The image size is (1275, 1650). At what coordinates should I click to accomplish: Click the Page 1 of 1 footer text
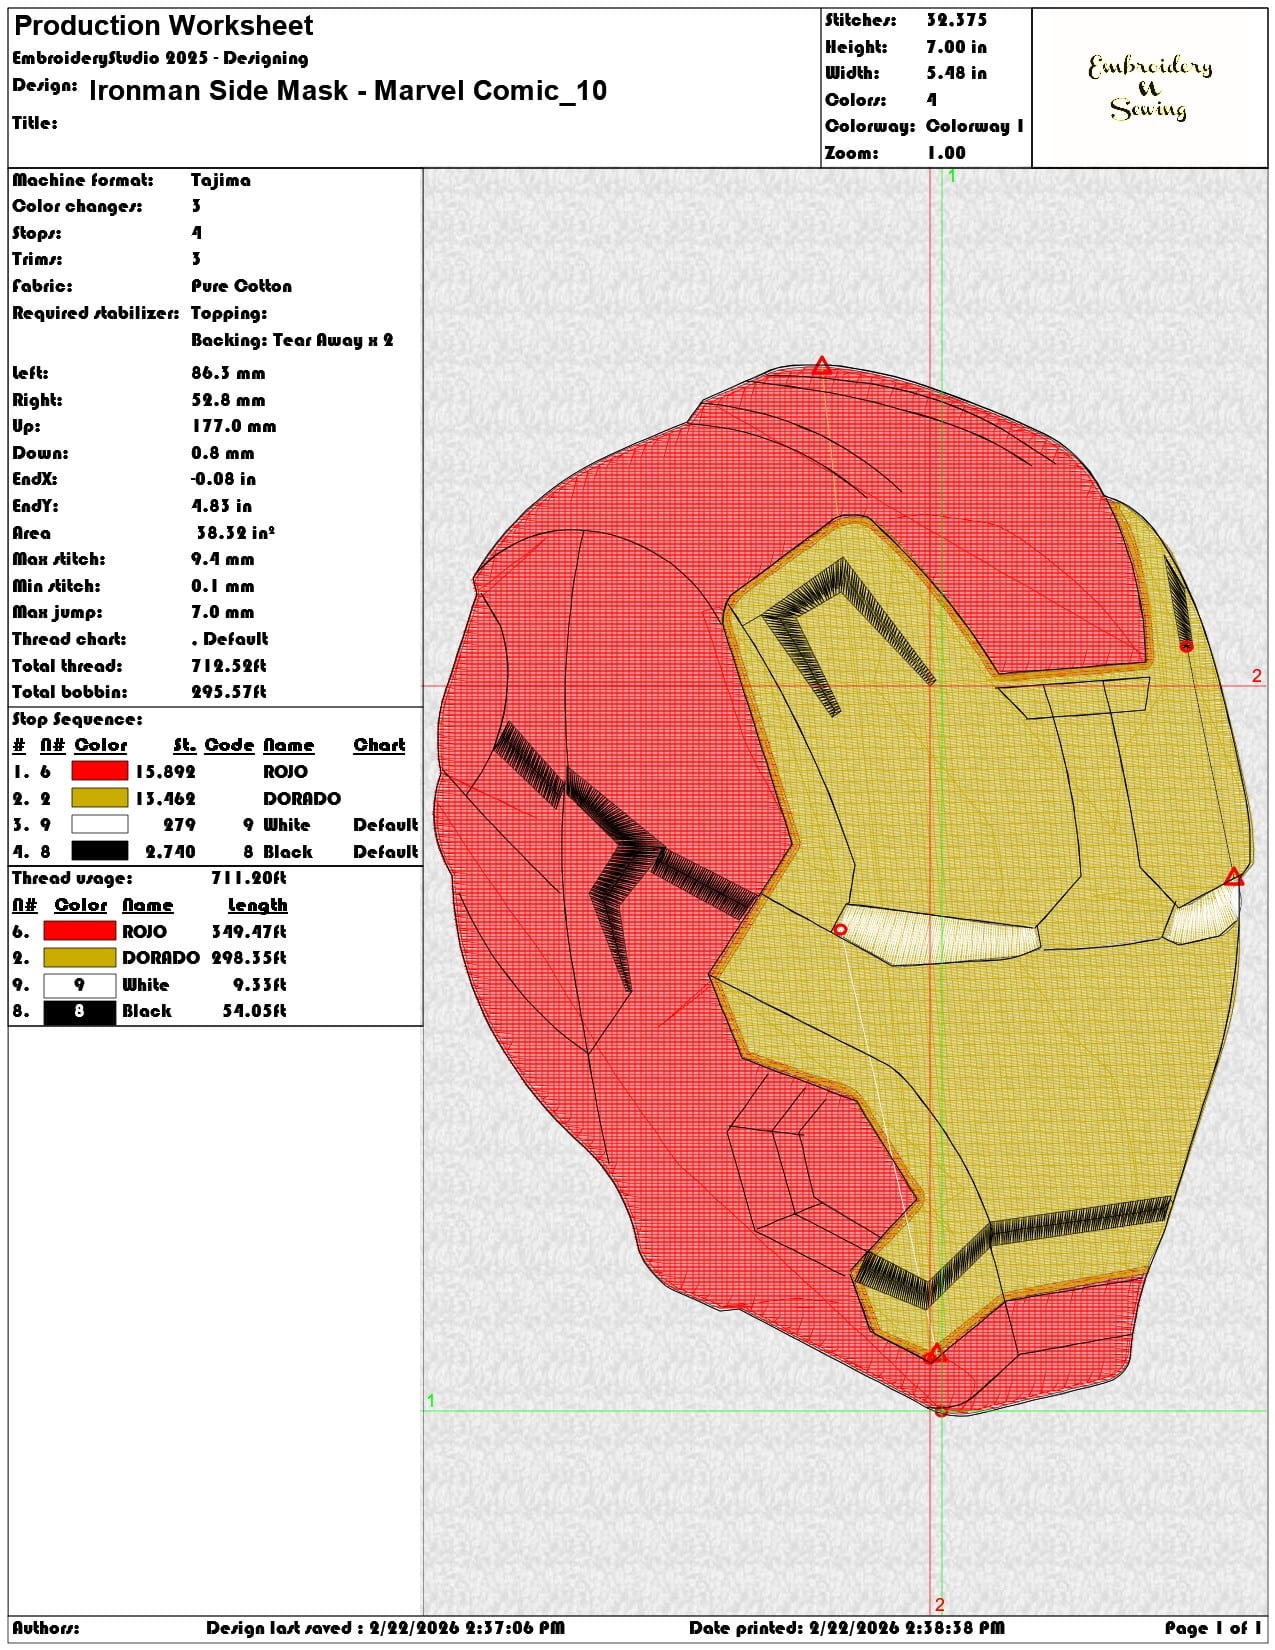click(1213, 1628)
